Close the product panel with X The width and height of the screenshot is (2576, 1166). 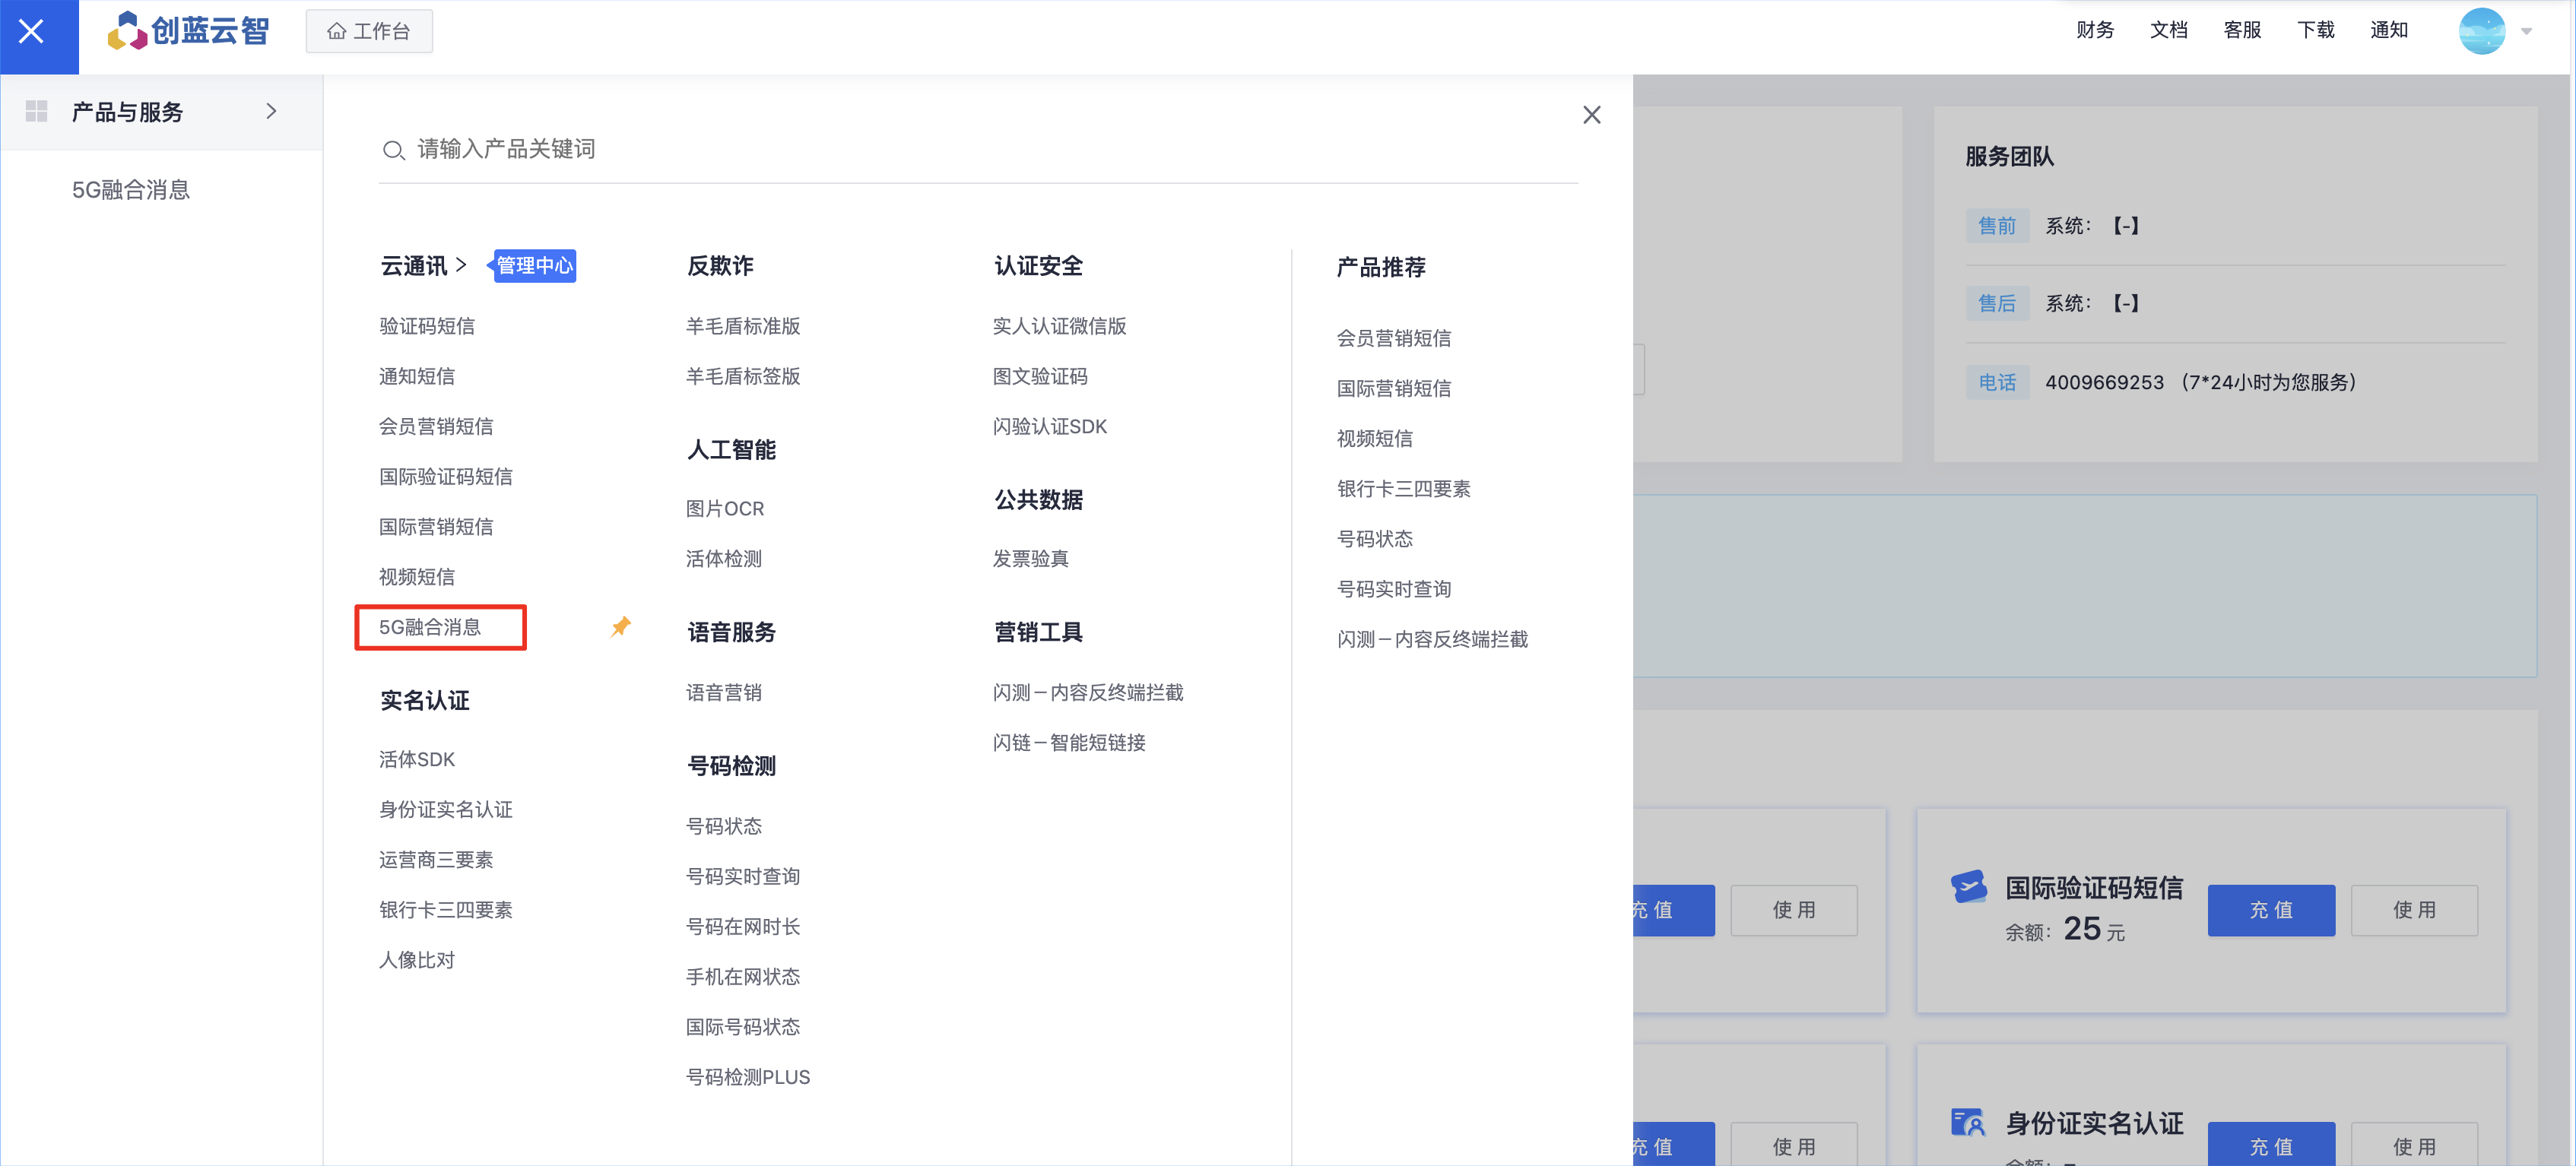(x=1591, y=115)
